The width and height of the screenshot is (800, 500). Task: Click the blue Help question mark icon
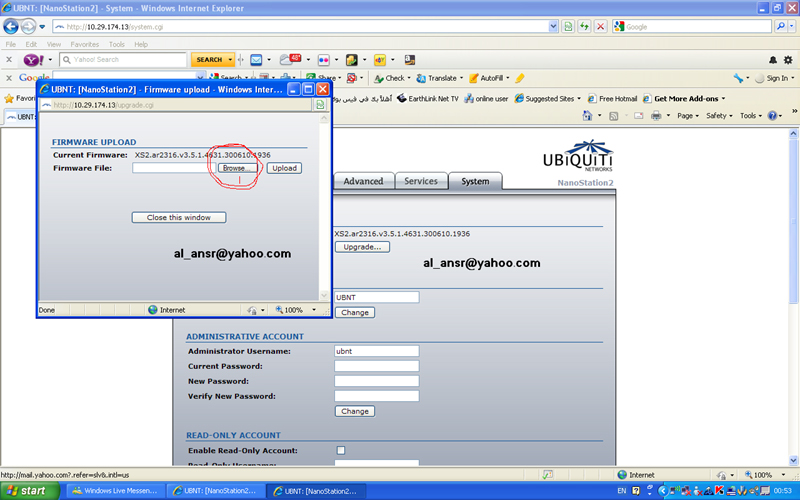[772, 116]
